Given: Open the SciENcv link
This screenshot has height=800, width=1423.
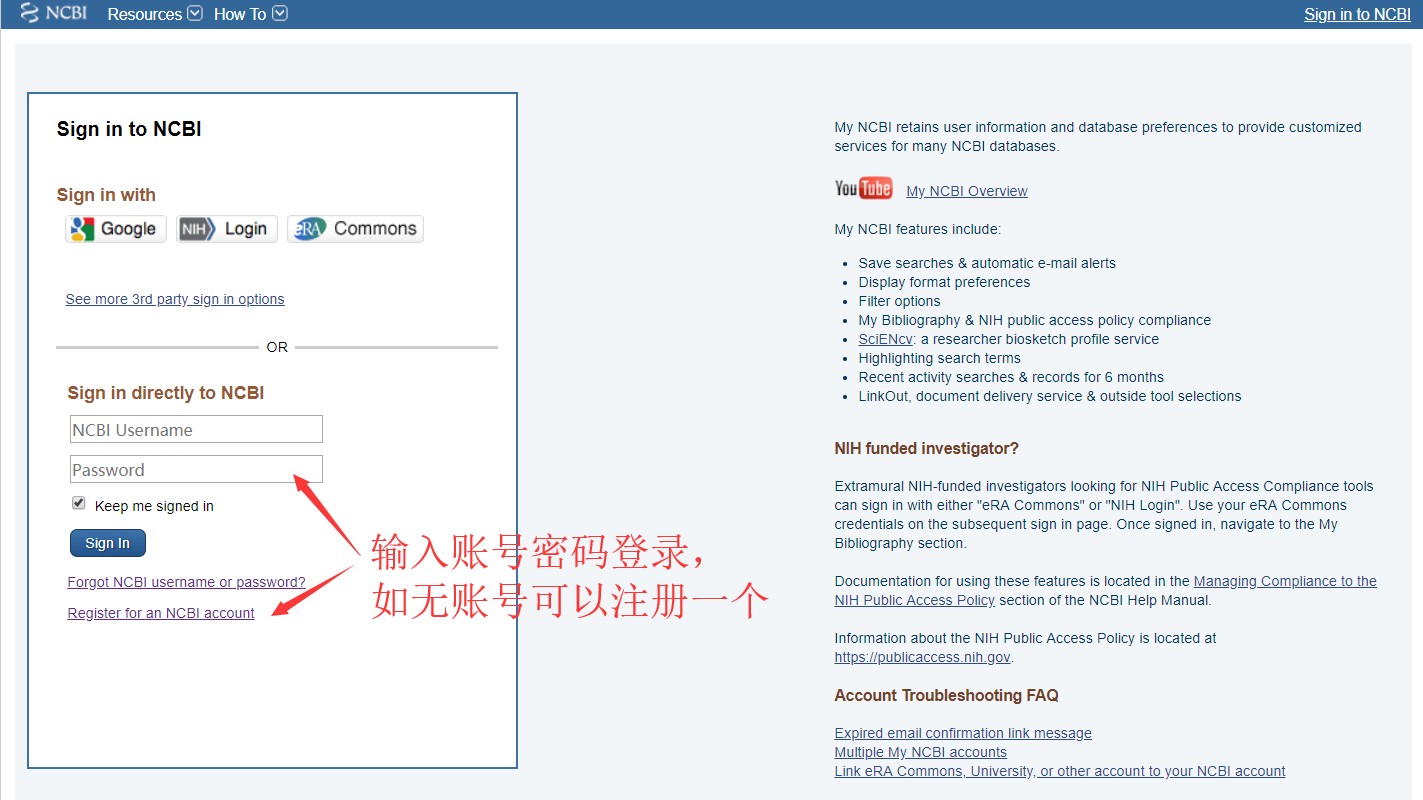Looking at the screenshot, I should pos(885,339).
